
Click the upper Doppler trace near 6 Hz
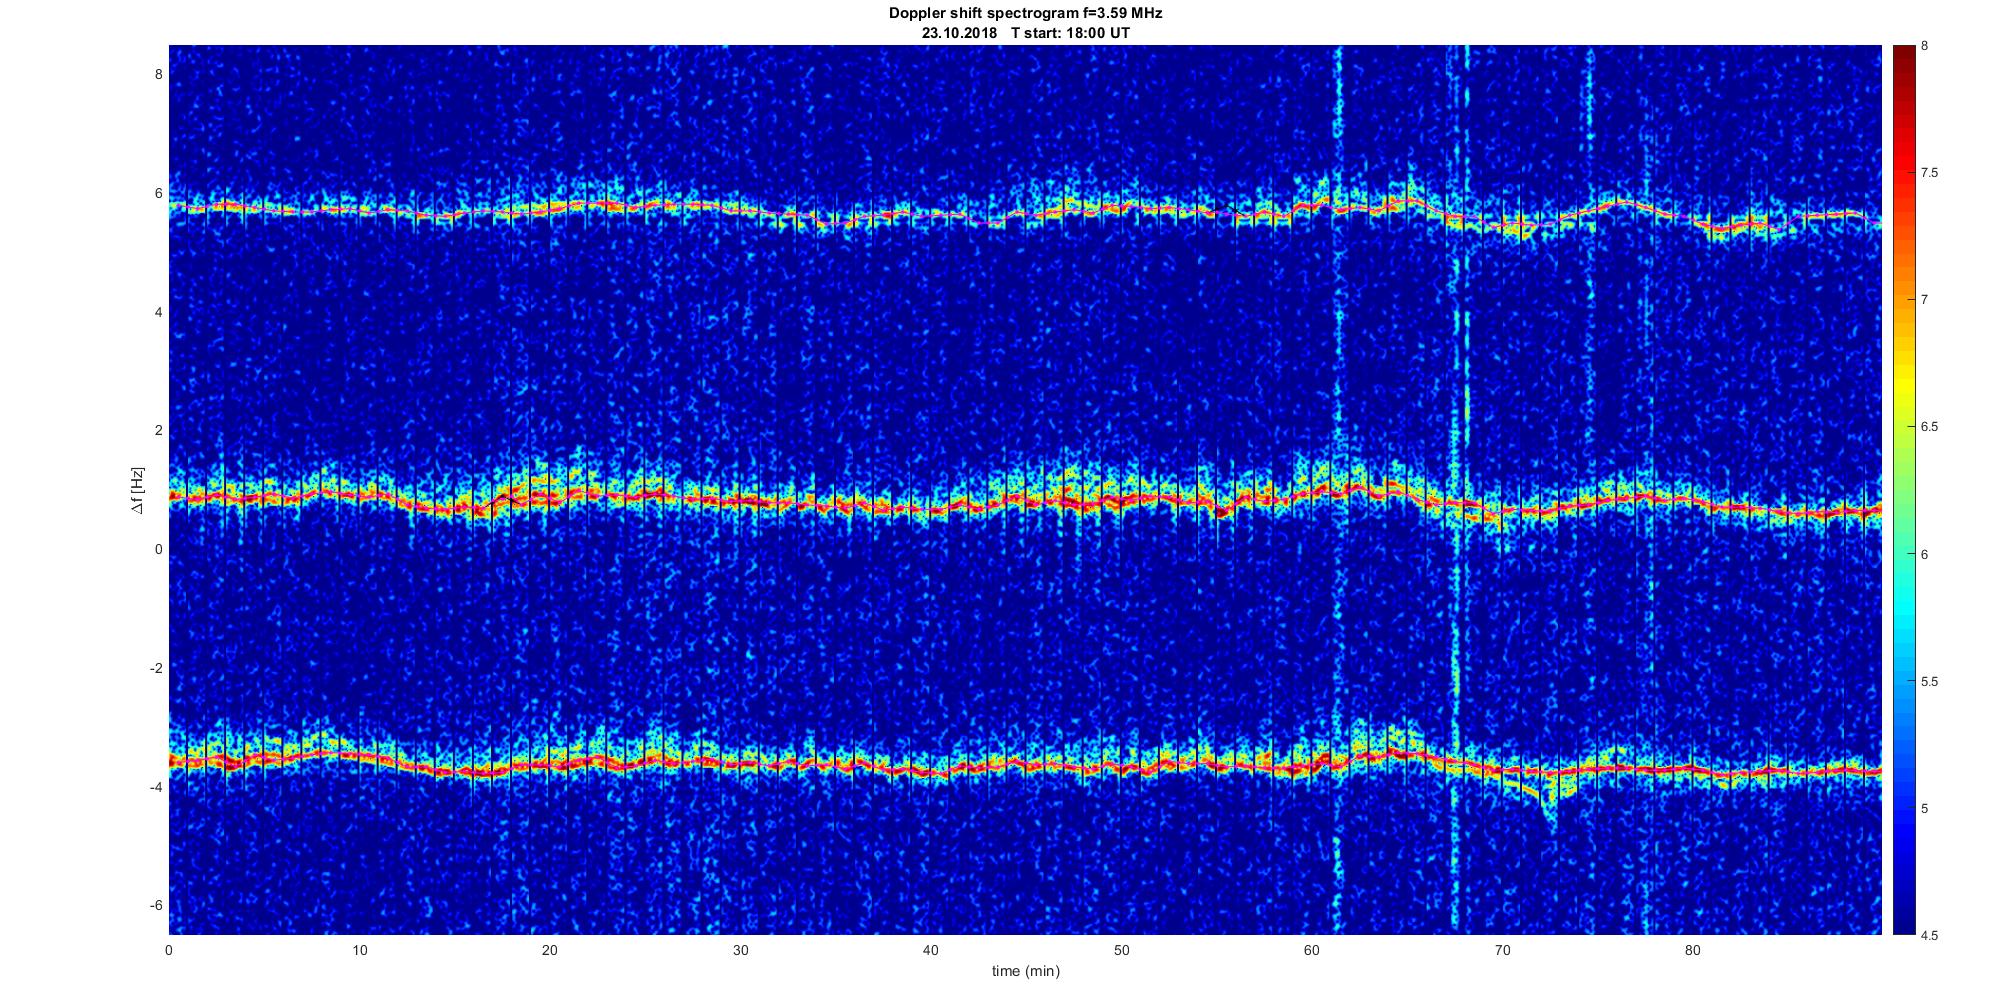click(x=1025, y=211)
